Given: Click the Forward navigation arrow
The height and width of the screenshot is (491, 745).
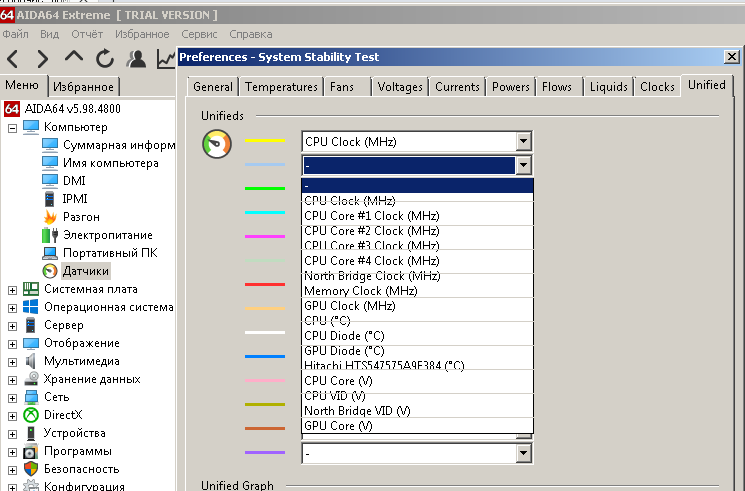Looking at the screenshot, I should click(43, 59).
